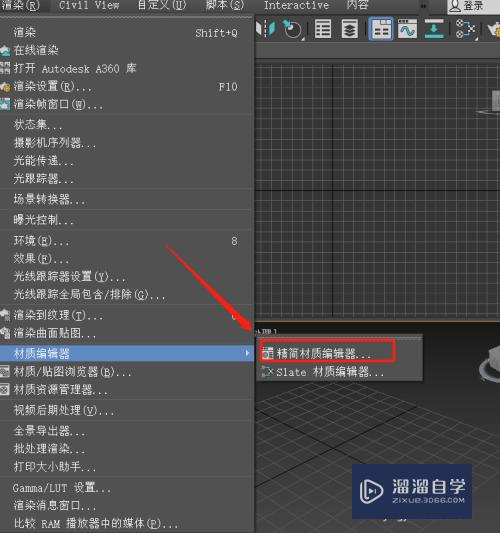Open the 自定义(U) menu
The image size is (500, 533).
(x=162, y=5)
